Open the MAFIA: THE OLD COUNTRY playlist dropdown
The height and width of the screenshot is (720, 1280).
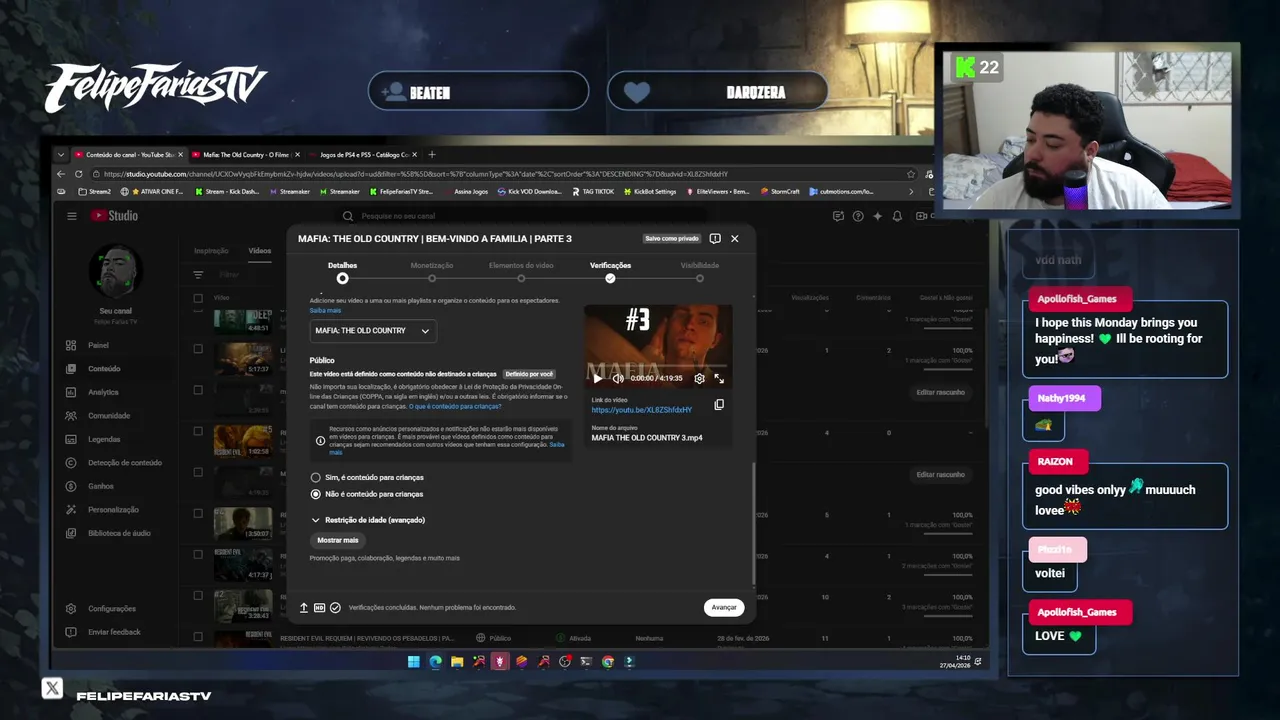point(372,331)
